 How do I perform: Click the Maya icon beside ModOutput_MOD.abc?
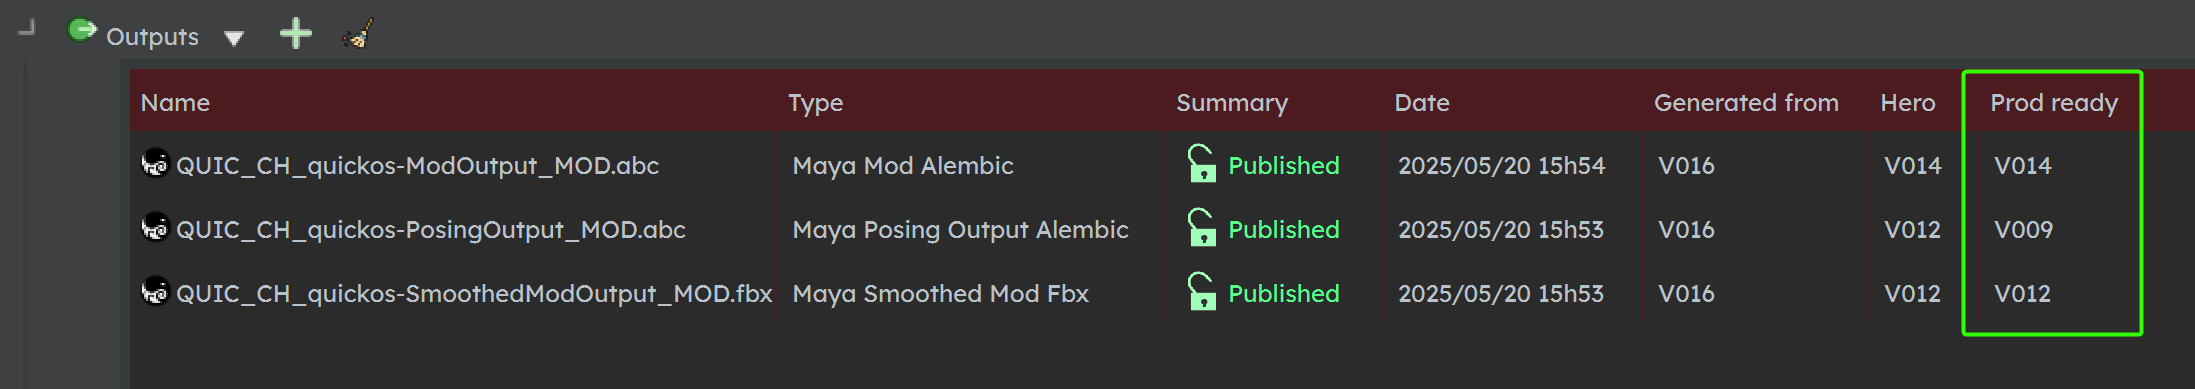tap(155, 163)
